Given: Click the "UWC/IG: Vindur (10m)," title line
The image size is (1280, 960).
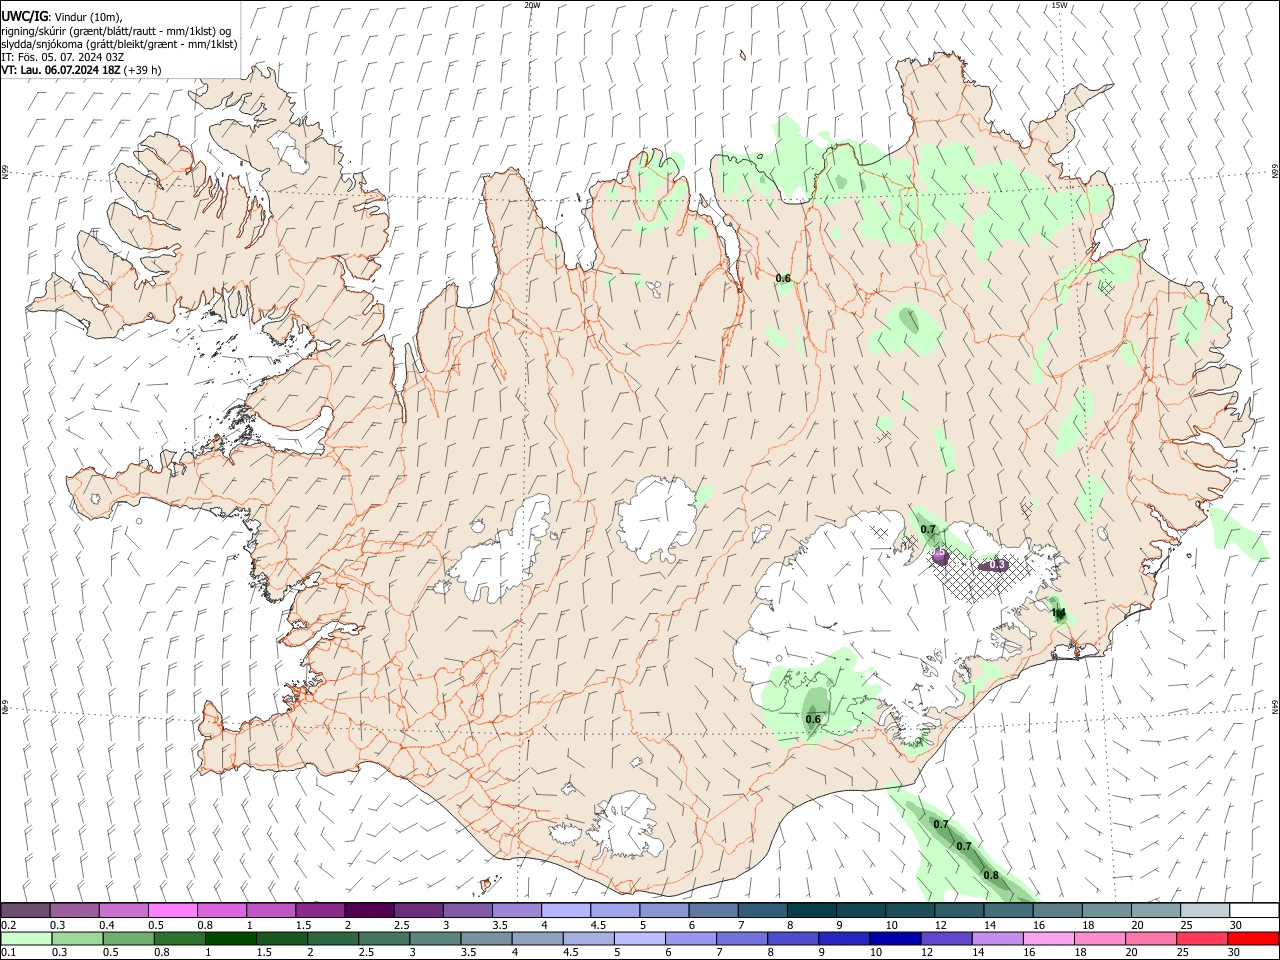Looking at the screenshot, I should [x=62, y=17].
